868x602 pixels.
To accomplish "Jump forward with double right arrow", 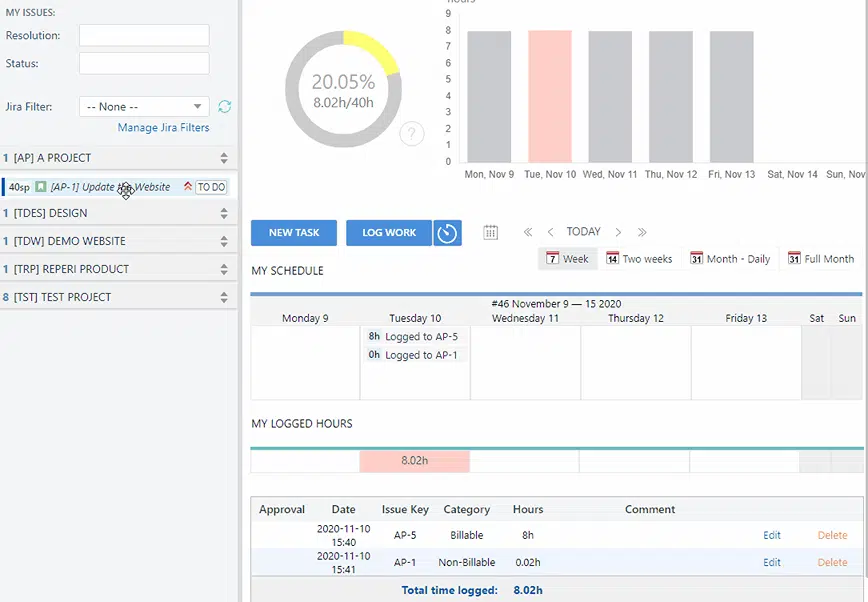I will click(642, 232).
